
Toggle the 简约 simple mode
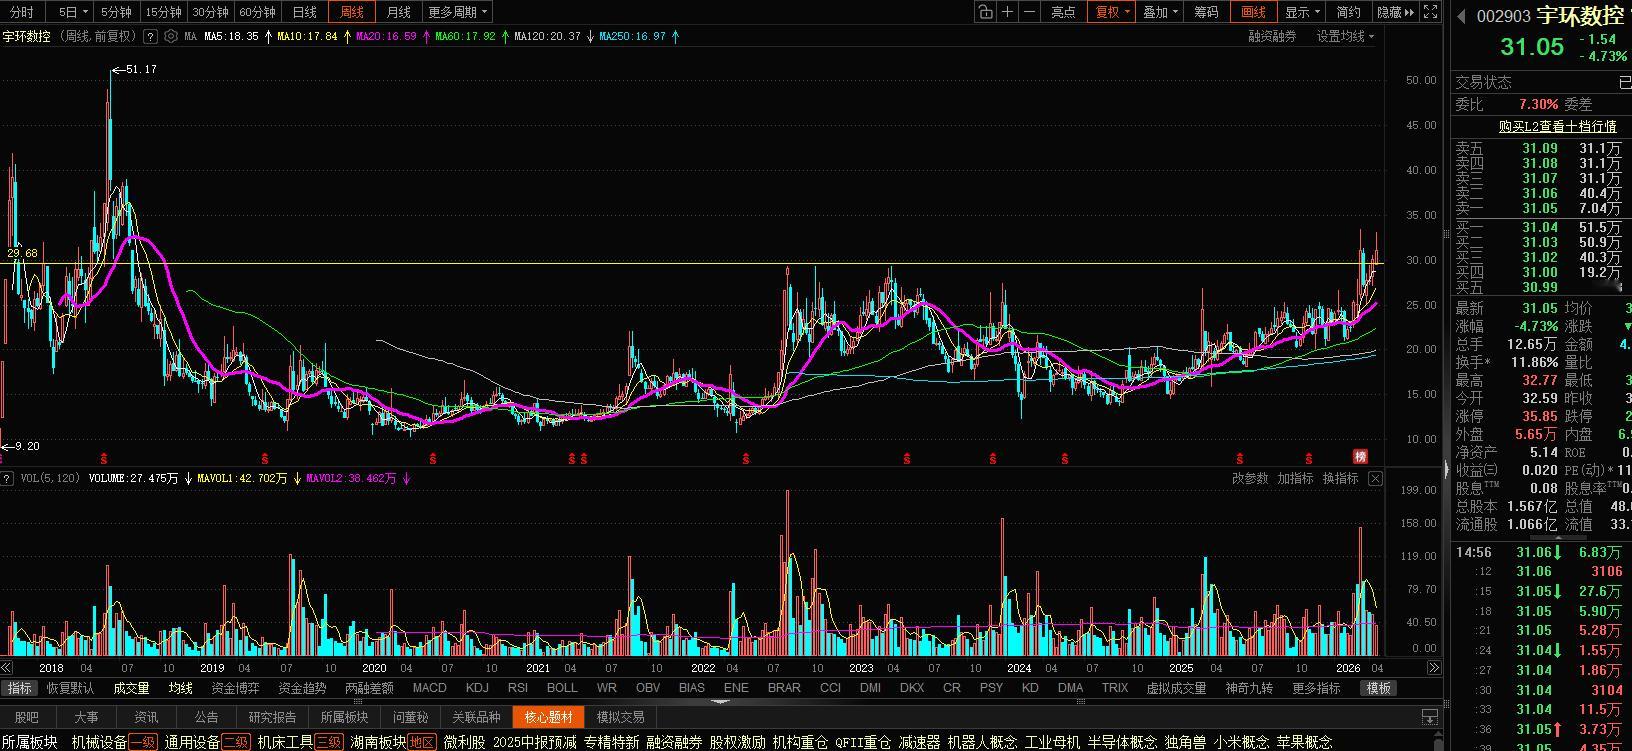tap(1349, 12)
